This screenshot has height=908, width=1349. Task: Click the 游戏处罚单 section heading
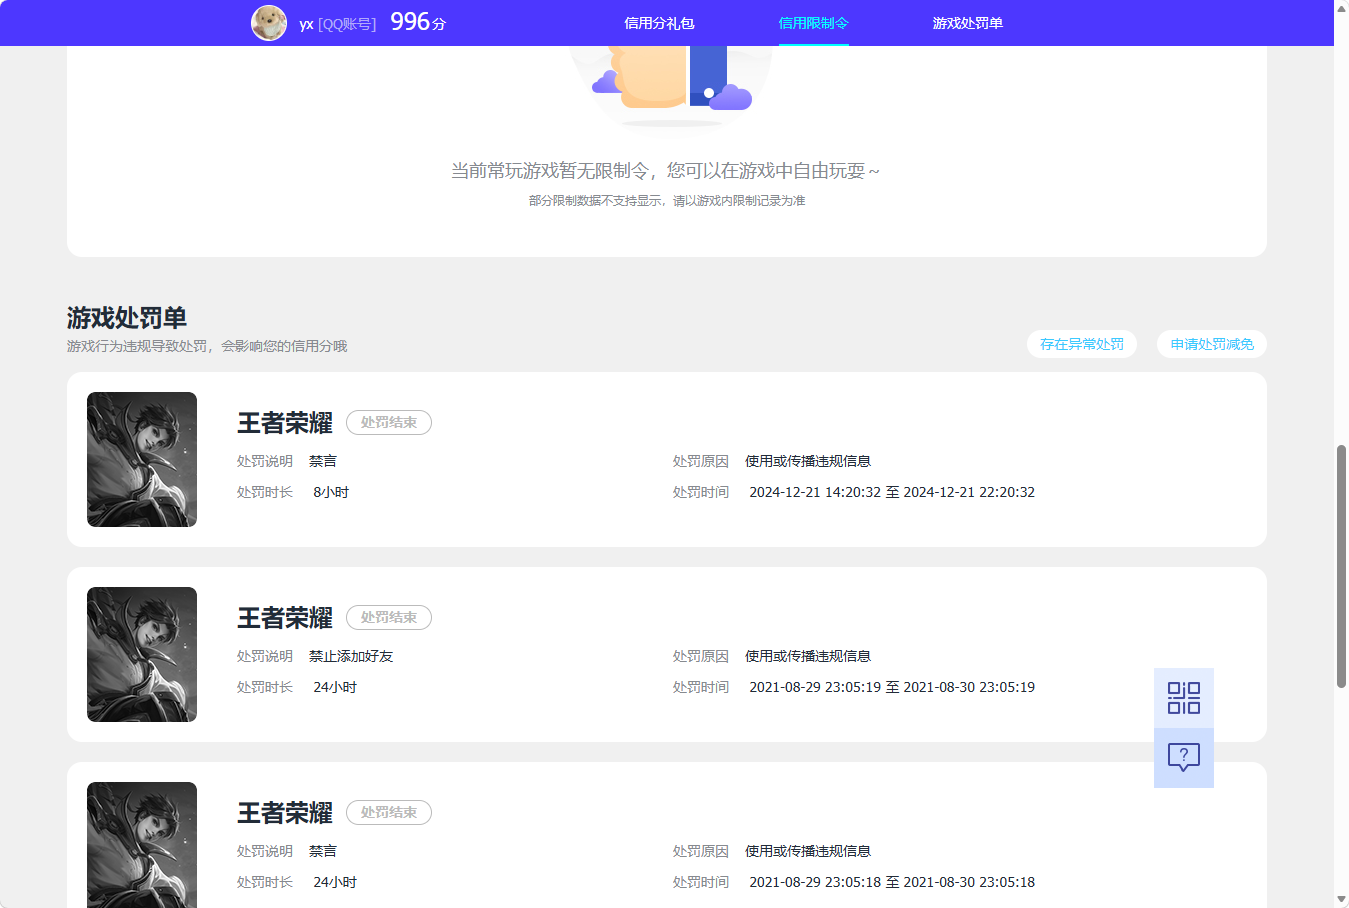pyautogui.click(x=127, y=318)
